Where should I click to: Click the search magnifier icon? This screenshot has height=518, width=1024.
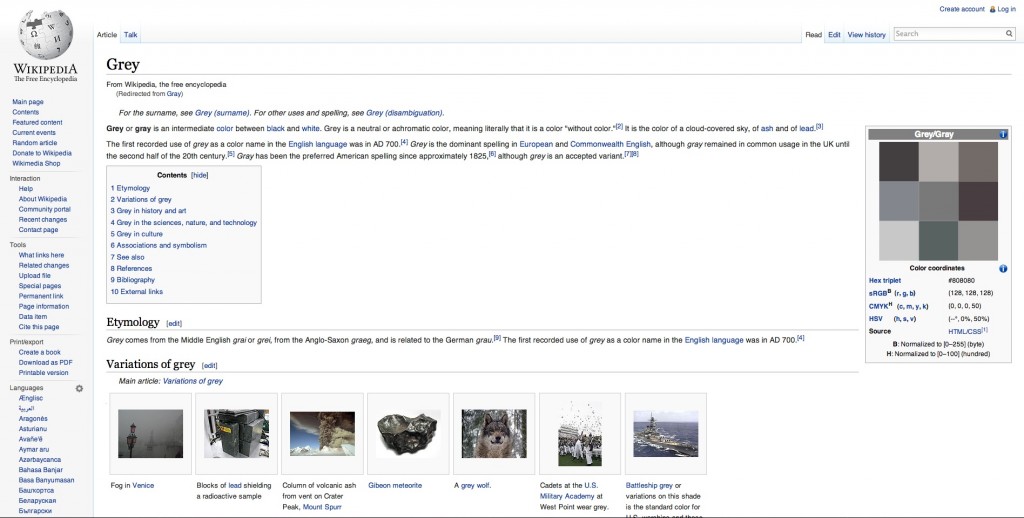(1009, 34)
